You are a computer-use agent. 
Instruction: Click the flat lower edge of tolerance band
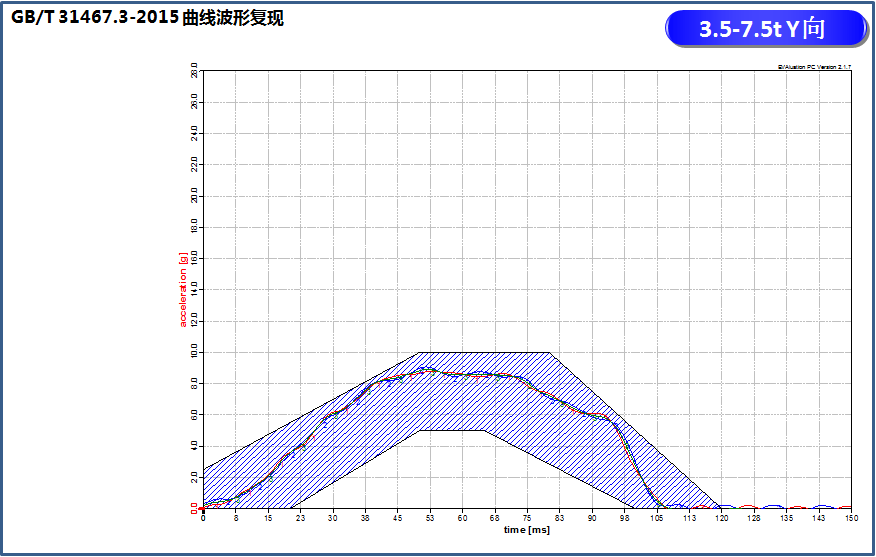tap(451, 430)
